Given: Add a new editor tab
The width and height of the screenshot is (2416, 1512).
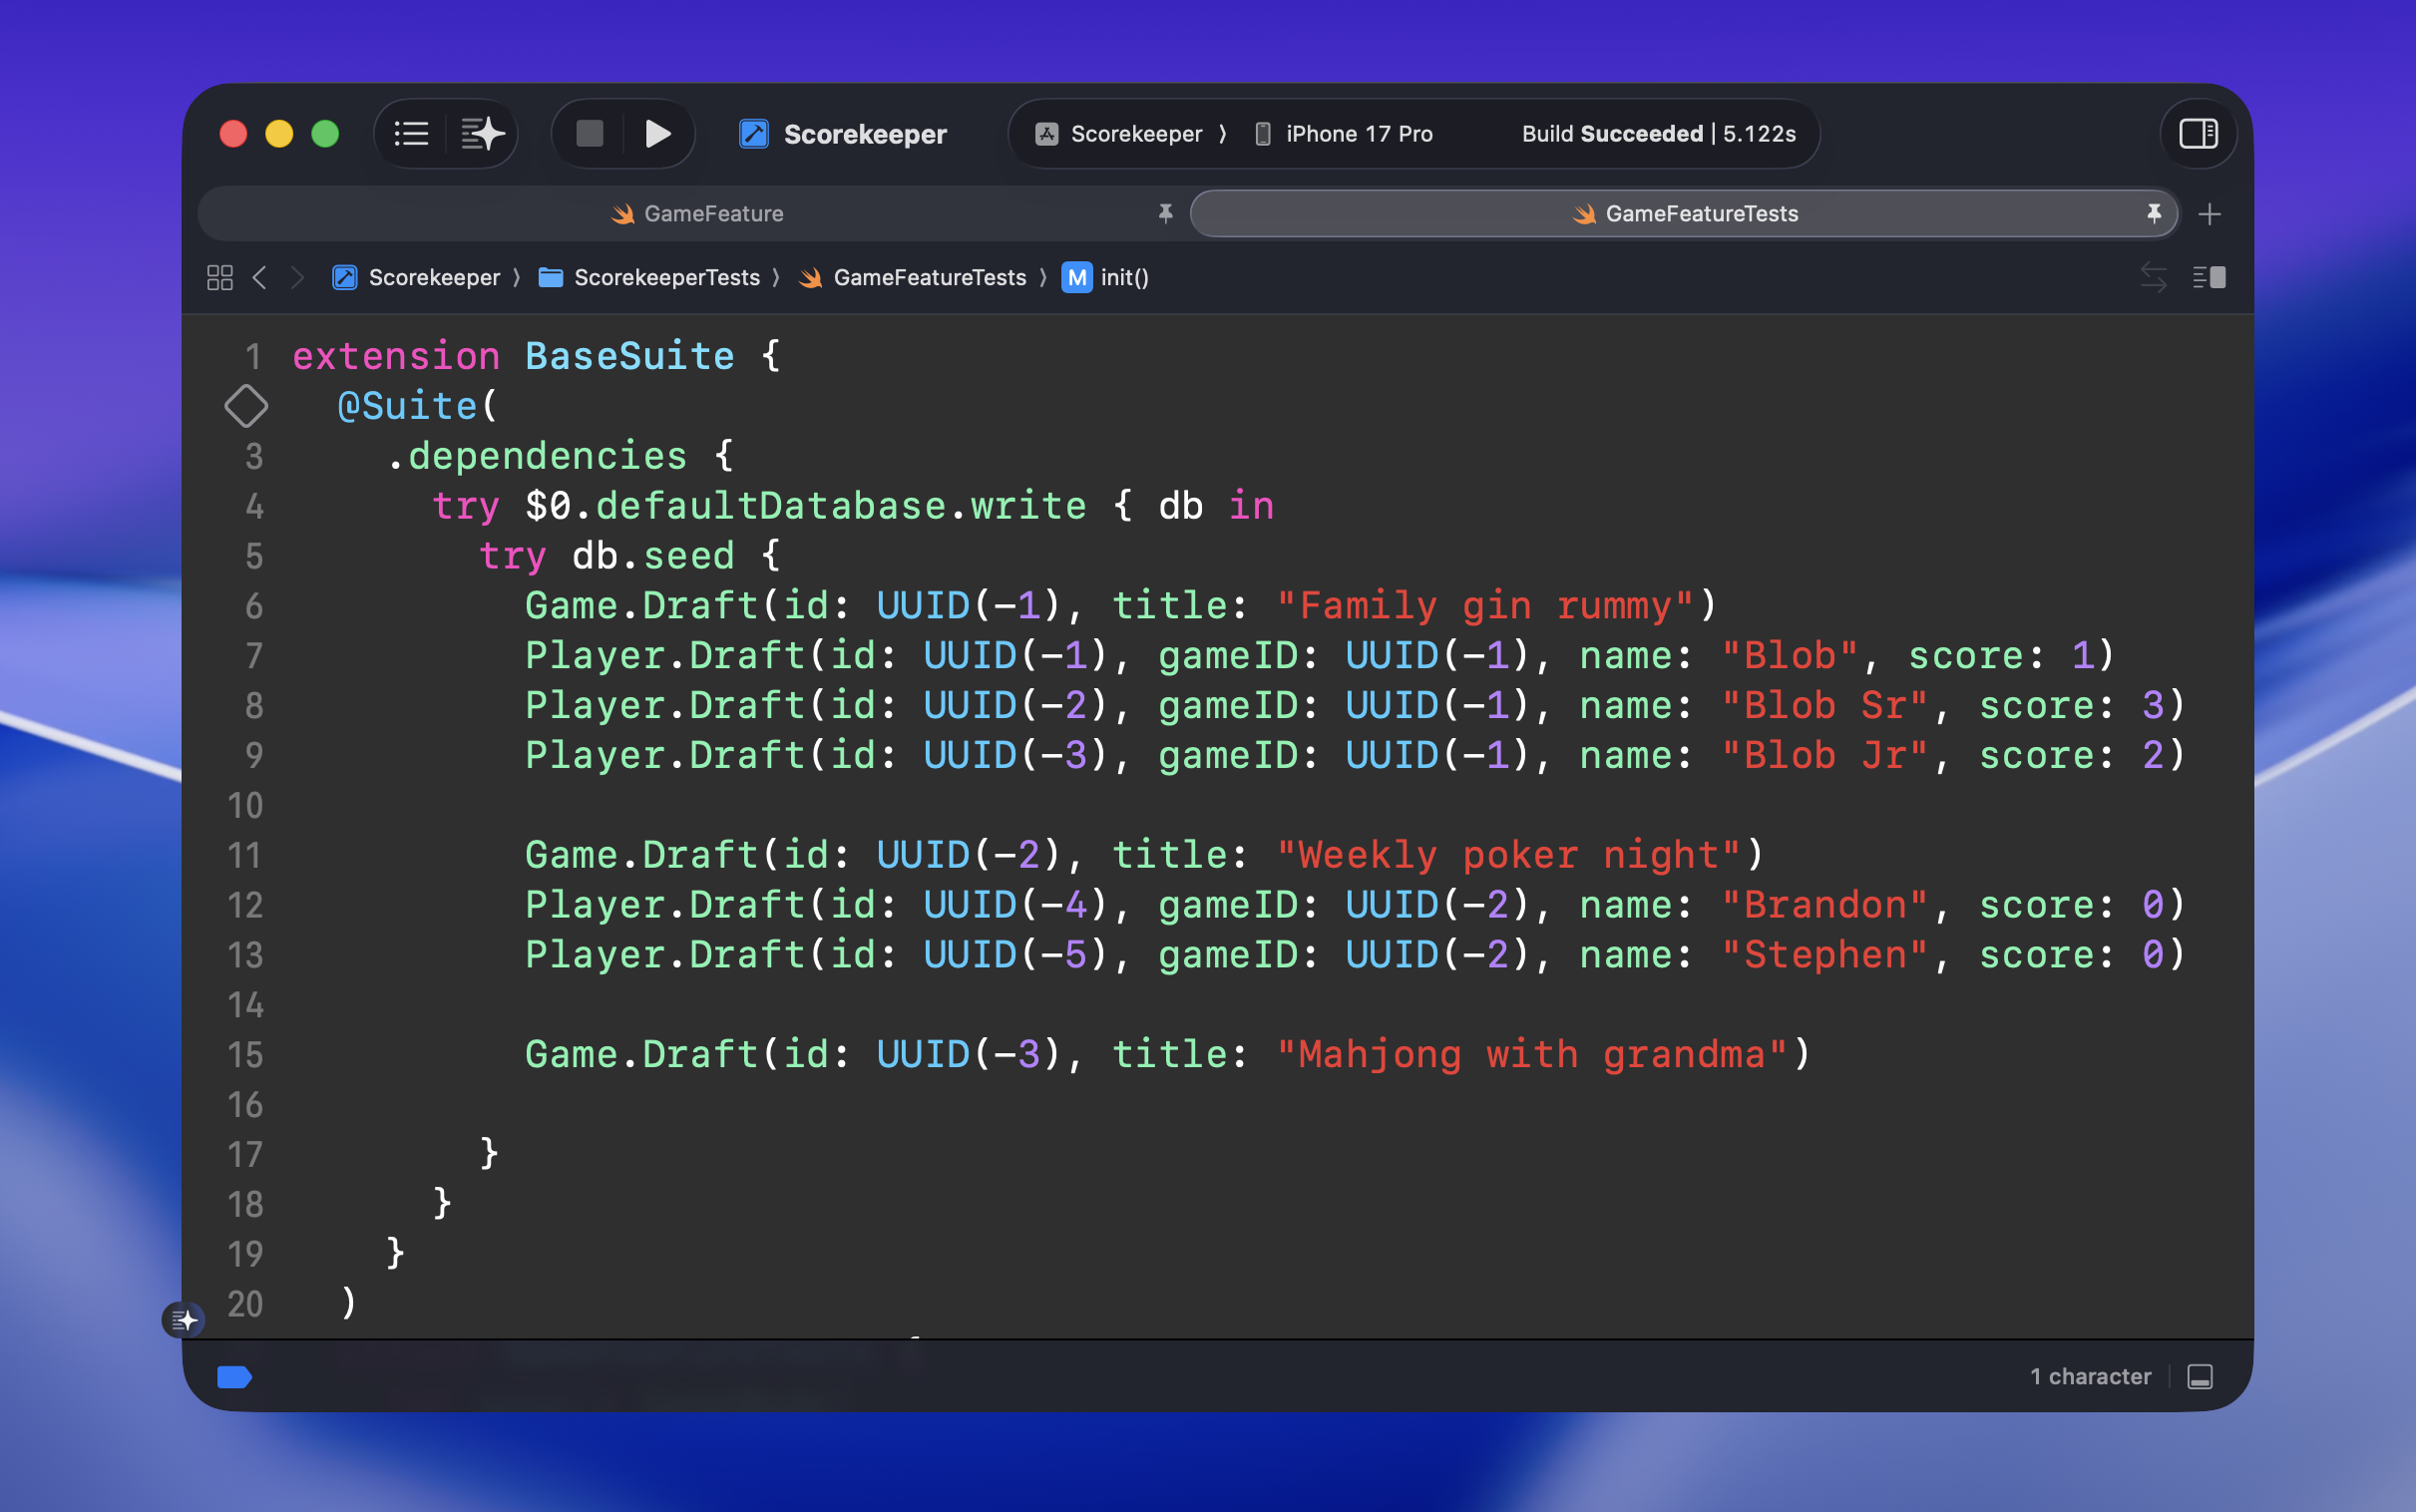Looking at the screenshot, I should click(2210, 214).
